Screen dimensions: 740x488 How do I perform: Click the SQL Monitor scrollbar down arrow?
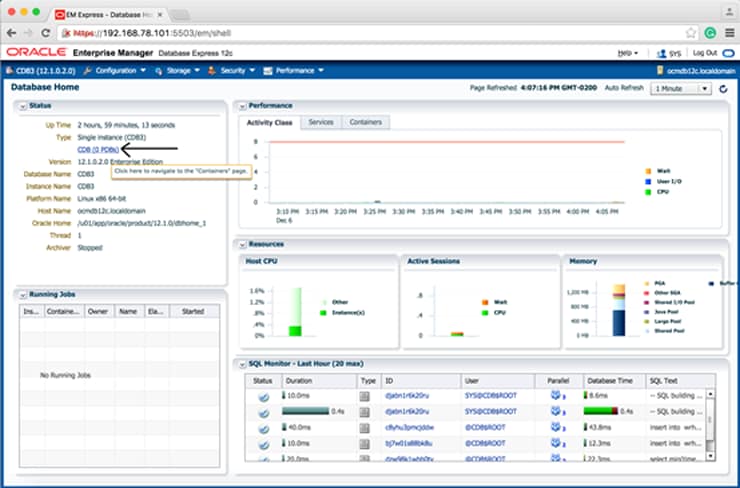pos(710,456)
